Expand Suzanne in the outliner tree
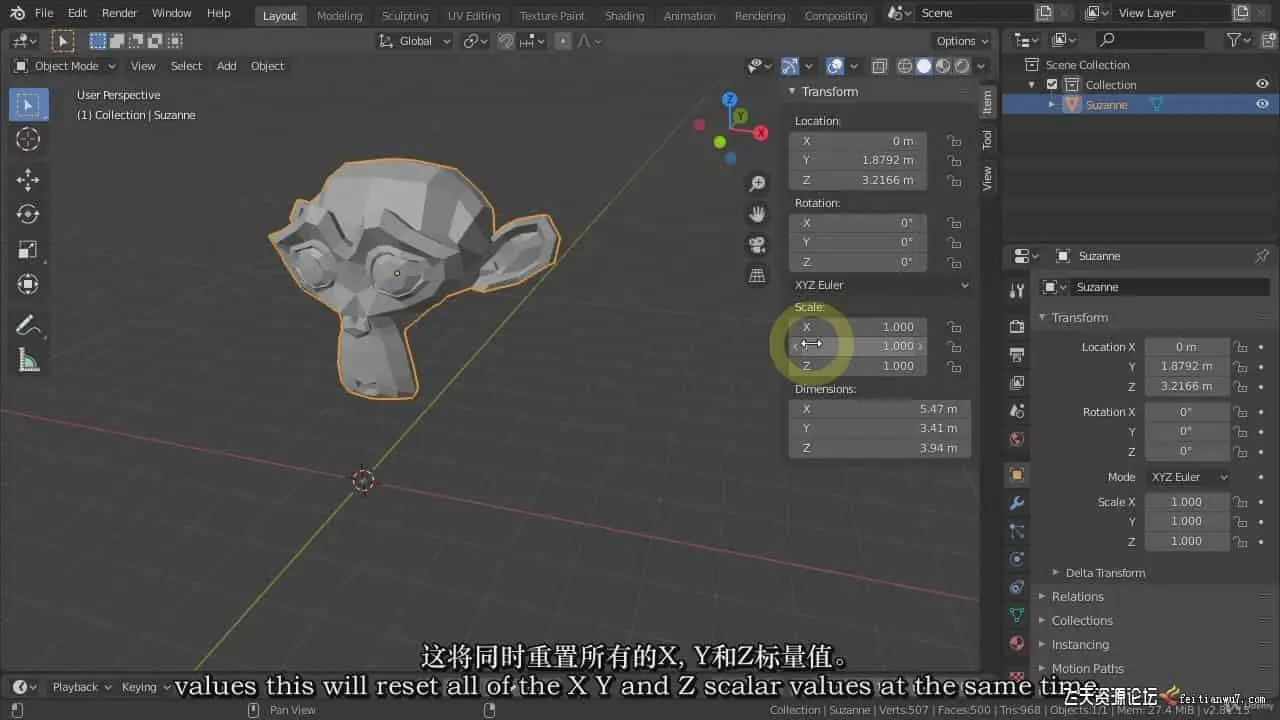The image size is (1280, 720). click(x=1052, y=104)
